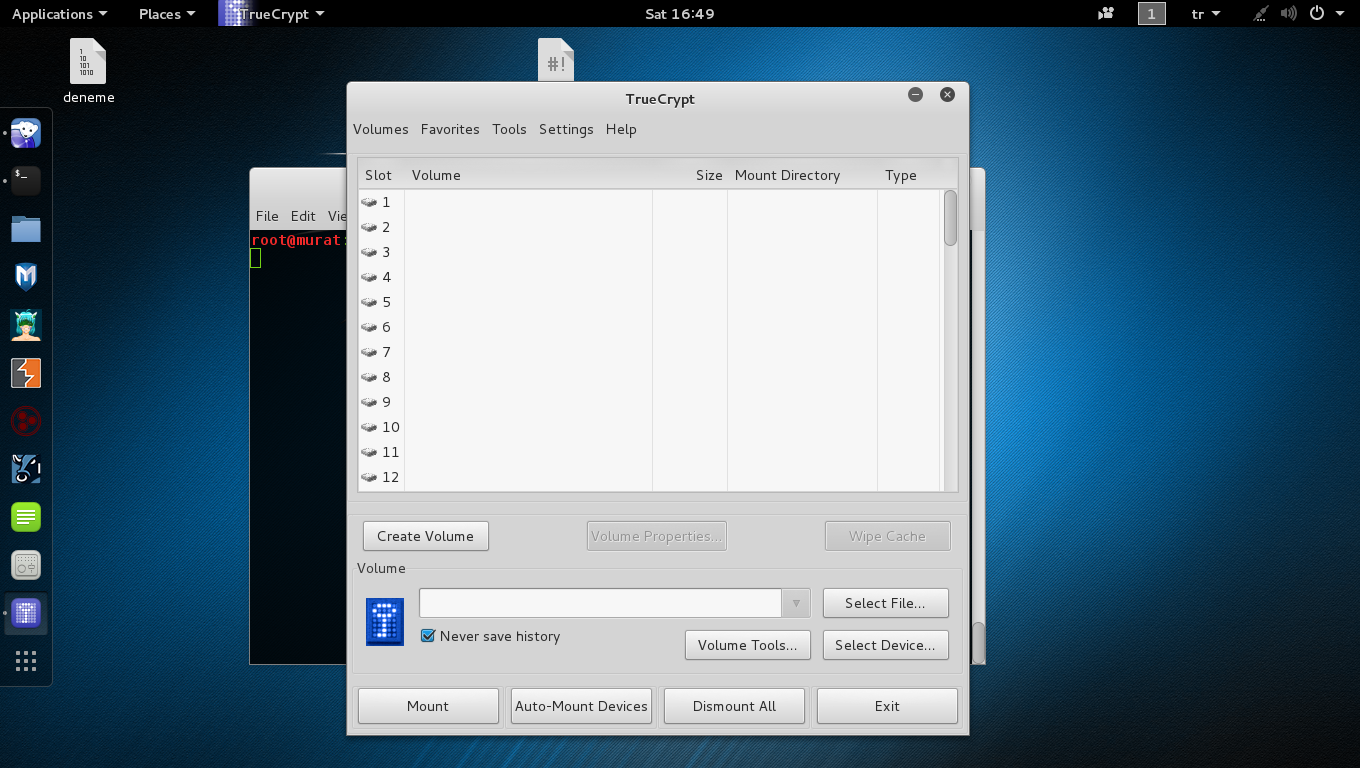This screenshot has width=1360, height=768.
Task: Open the Files folder icon in dock
Action: [x=26, y=229]
